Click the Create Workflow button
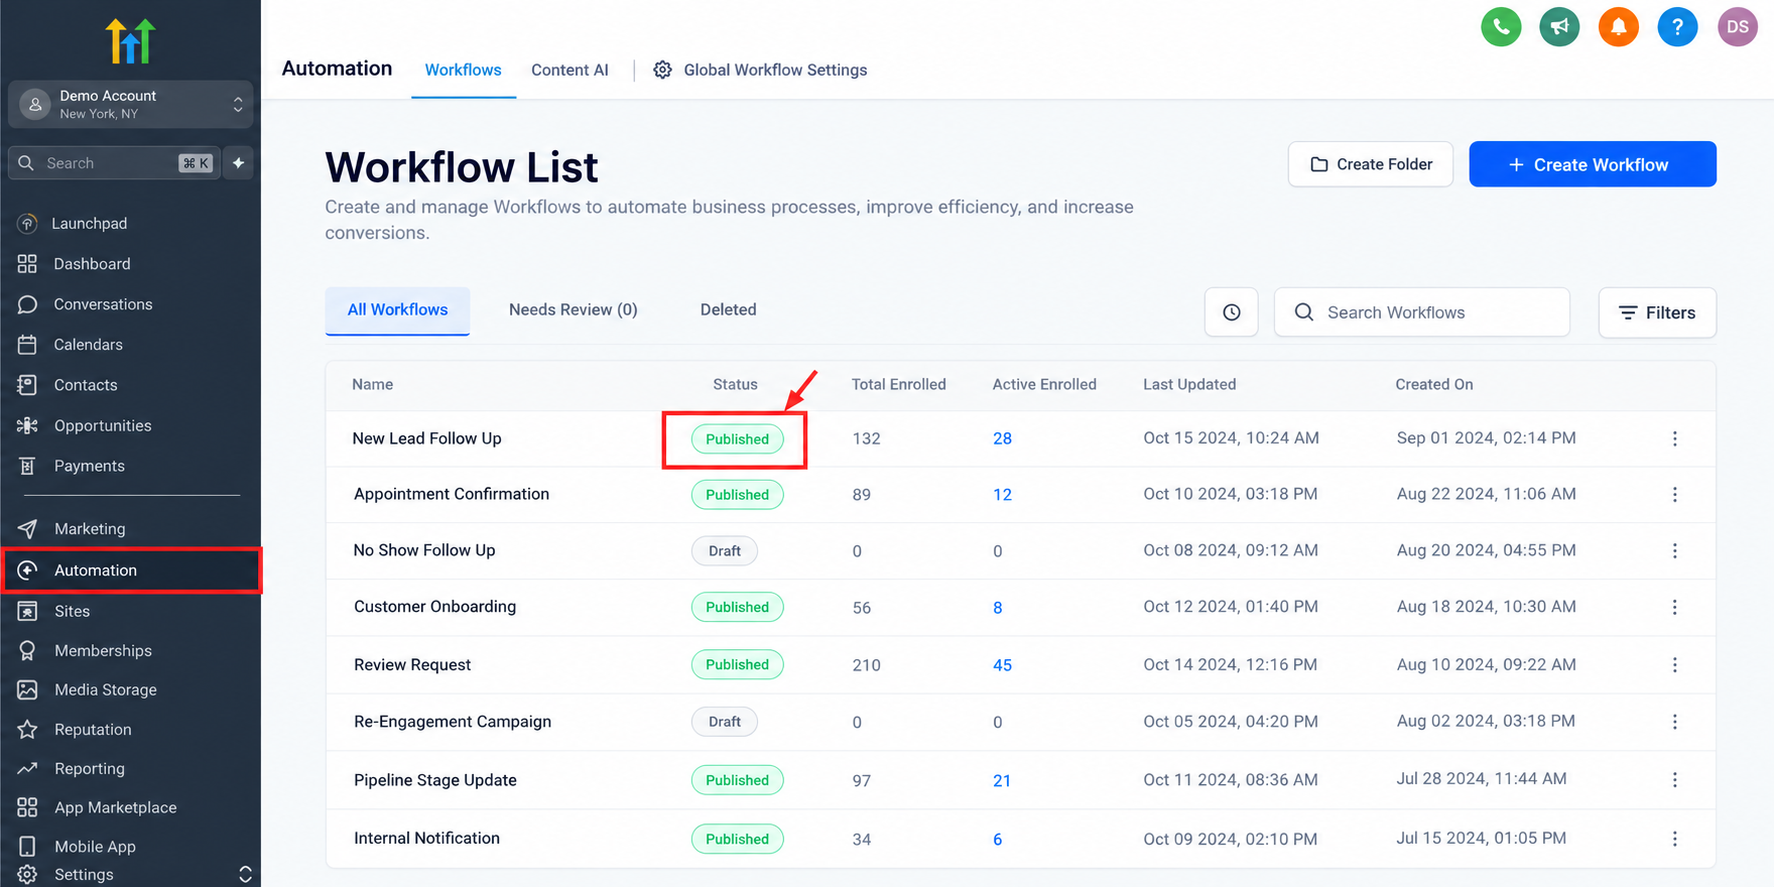 tap(1592, 164)
